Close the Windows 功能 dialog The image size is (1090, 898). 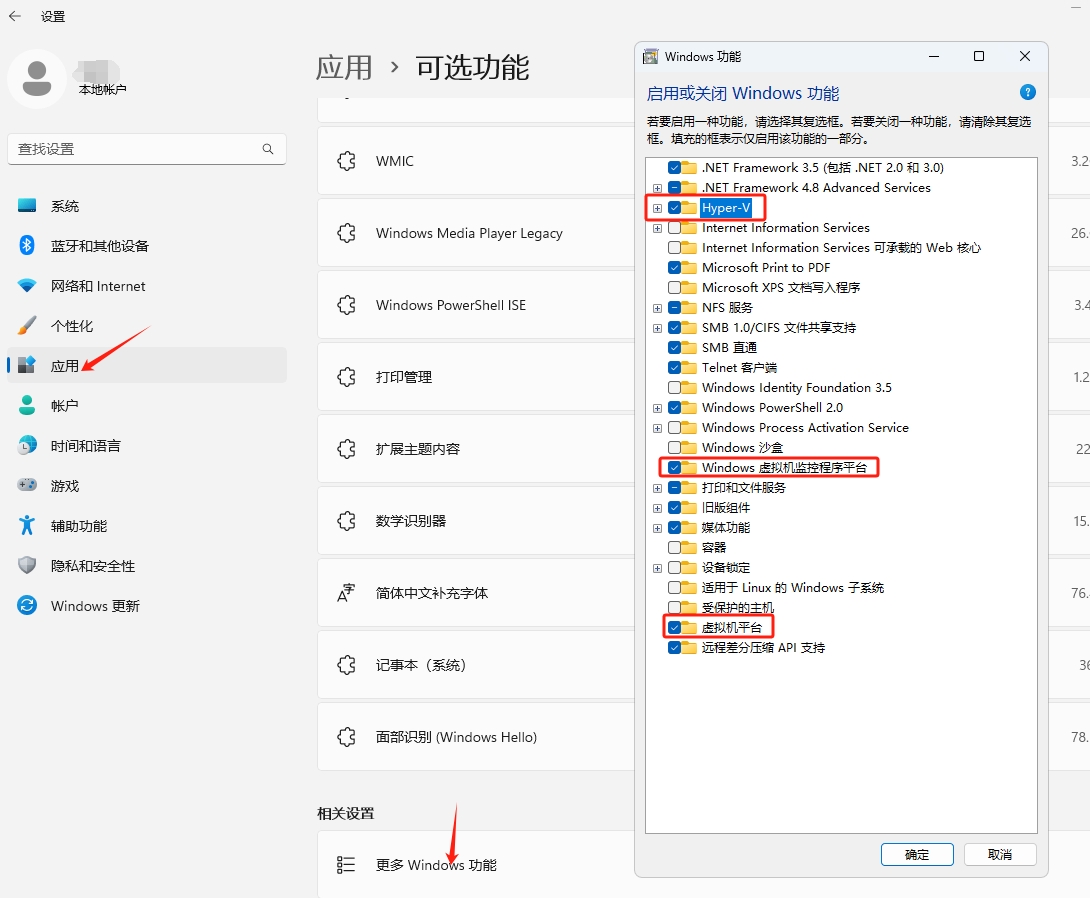coord(1025,56)
